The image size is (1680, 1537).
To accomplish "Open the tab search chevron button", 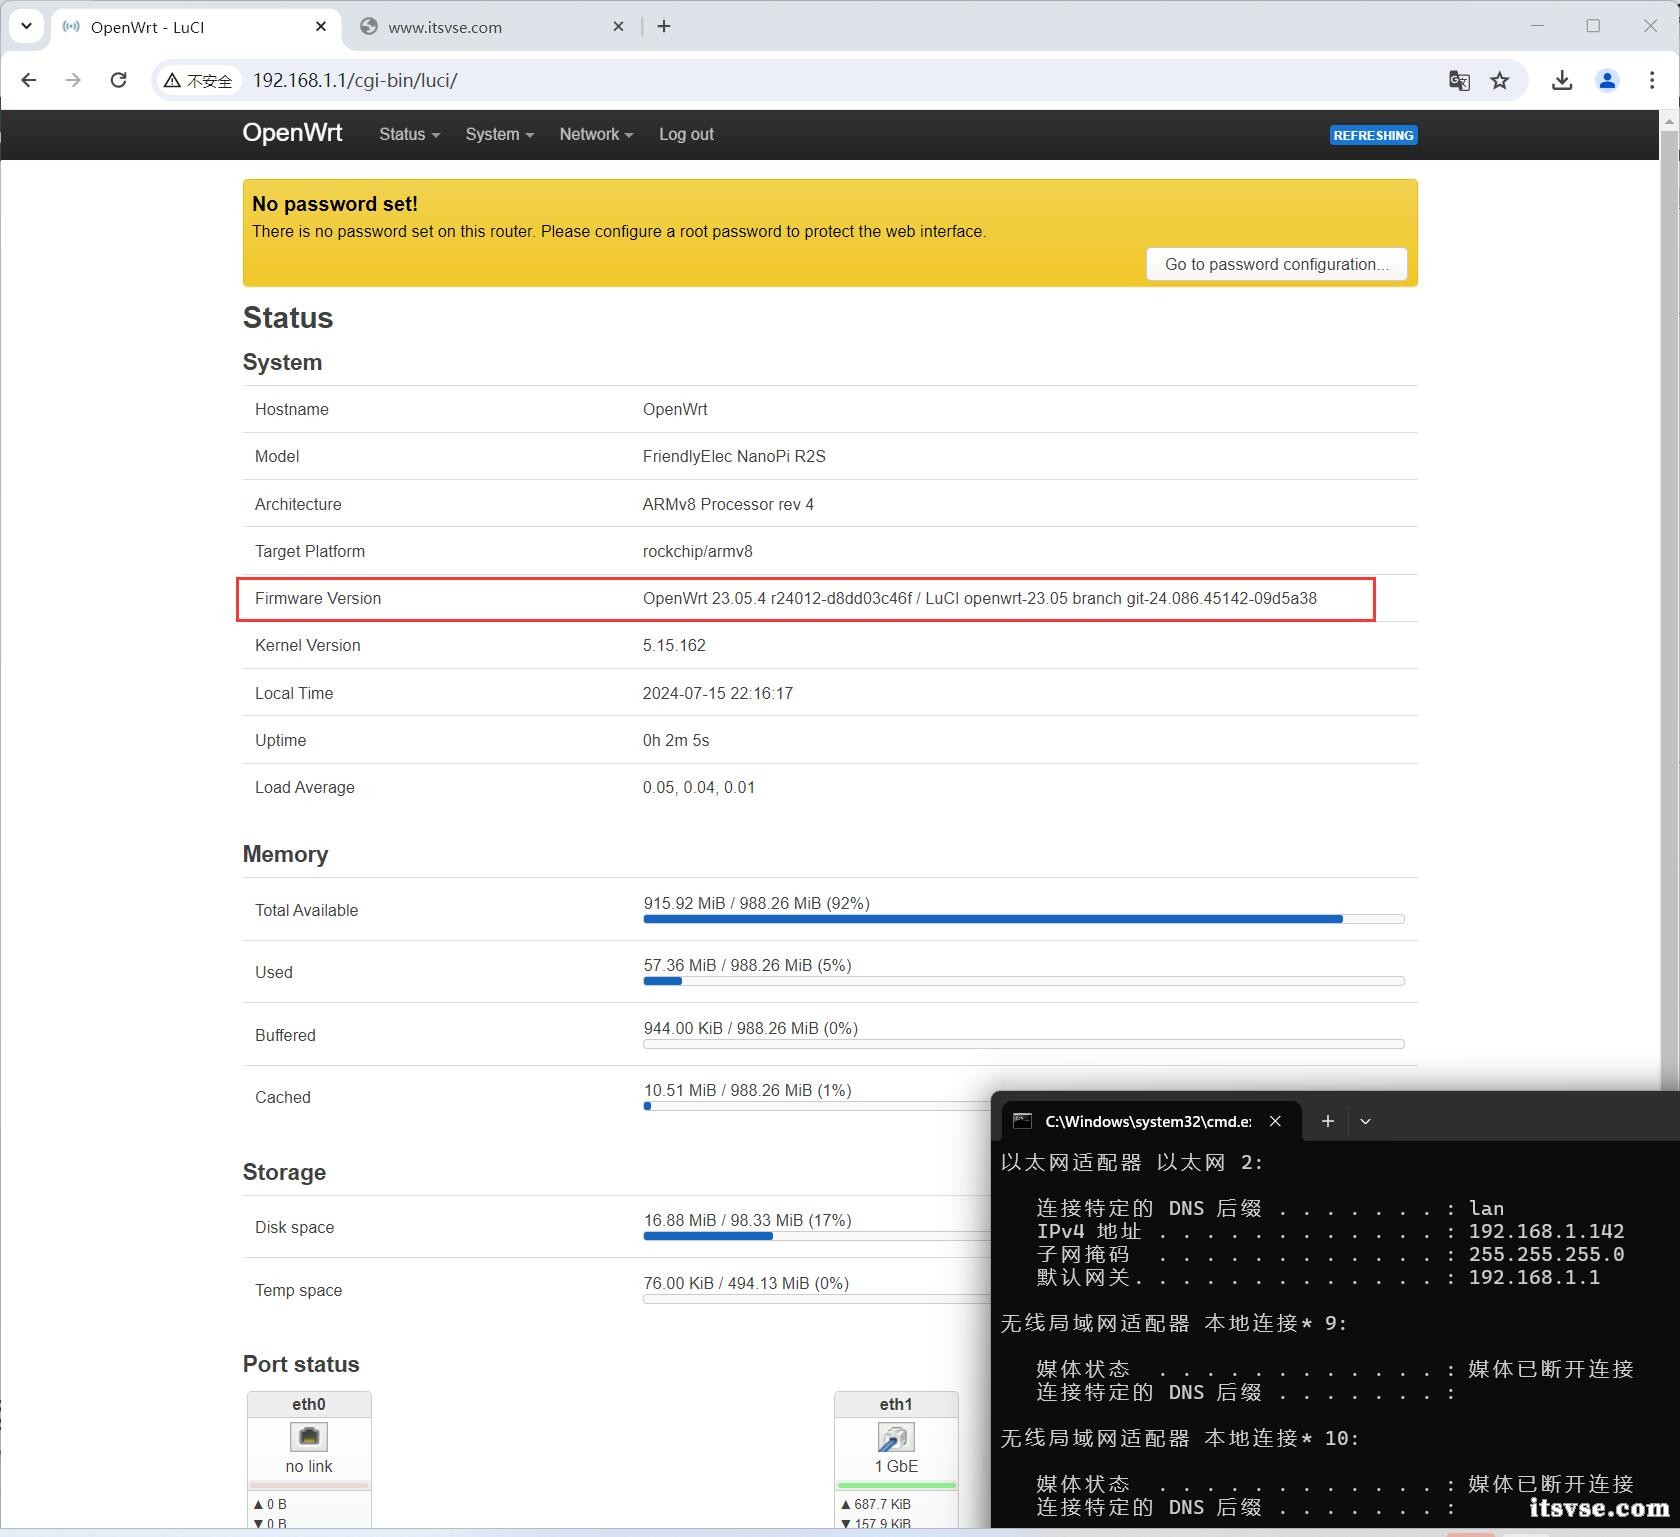I will tap(26, 27).
